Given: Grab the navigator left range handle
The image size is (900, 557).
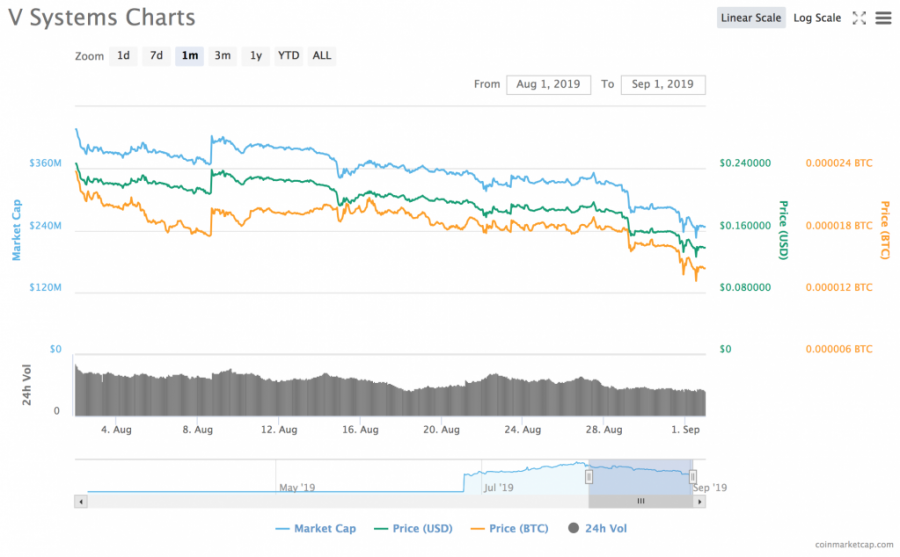Looking at the screenshot, I should coord(588,477).
